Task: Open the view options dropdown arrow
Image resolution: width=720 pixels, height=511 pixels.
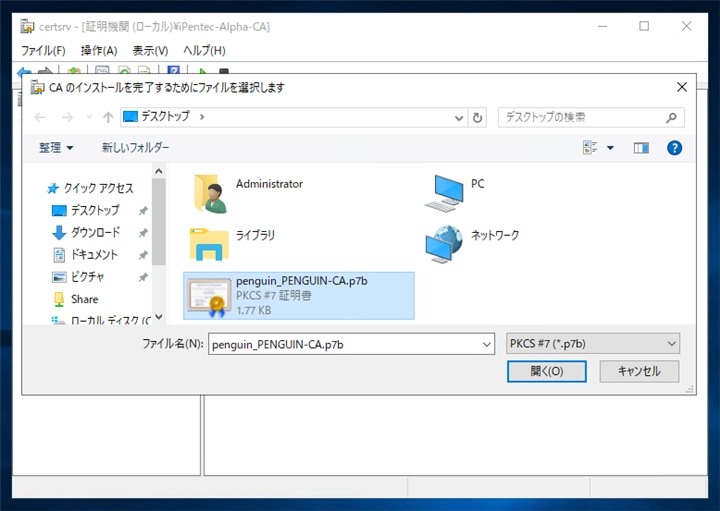Action: point(610,147)
